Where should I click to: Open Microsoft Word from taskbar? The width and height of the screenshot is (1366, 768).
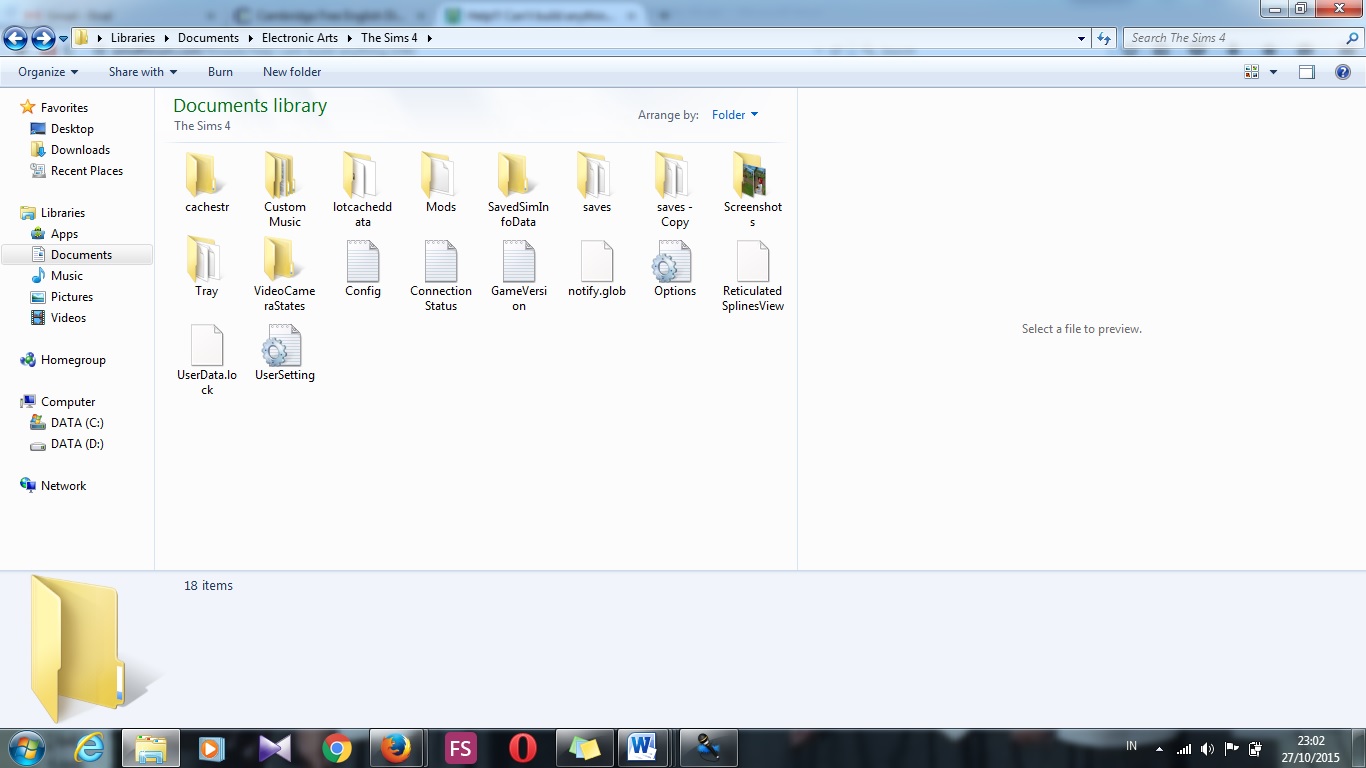(642, 748)
